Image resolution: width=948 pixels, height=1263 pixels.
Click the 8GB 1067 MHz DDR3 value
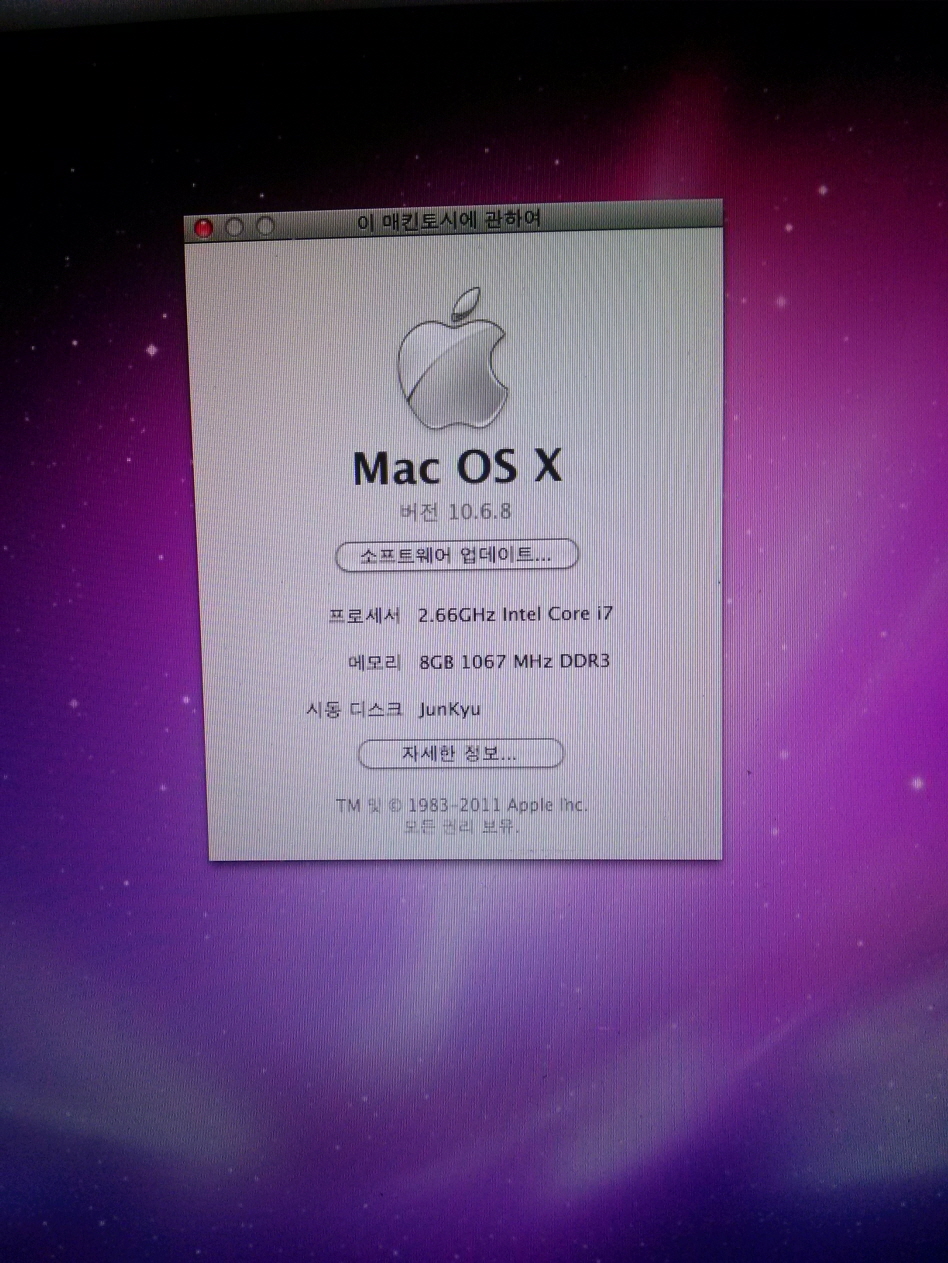pos(514,661)
